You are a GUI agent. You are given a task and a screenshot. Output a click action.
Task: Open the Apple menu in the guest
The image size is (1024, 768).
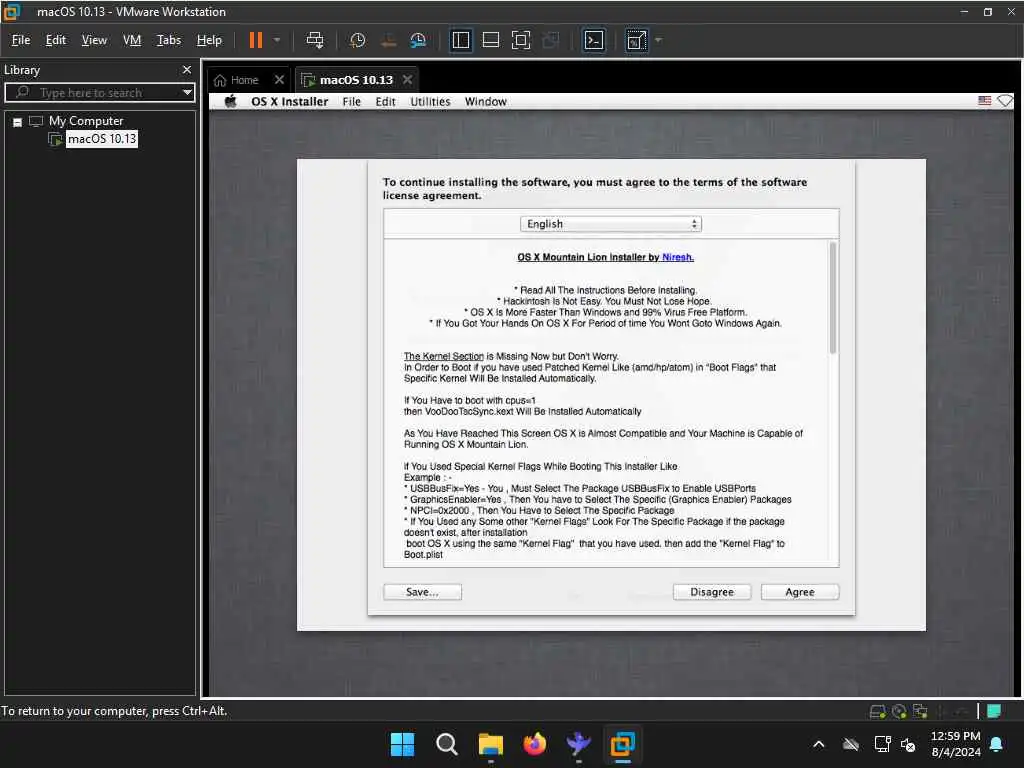point(230,101)
